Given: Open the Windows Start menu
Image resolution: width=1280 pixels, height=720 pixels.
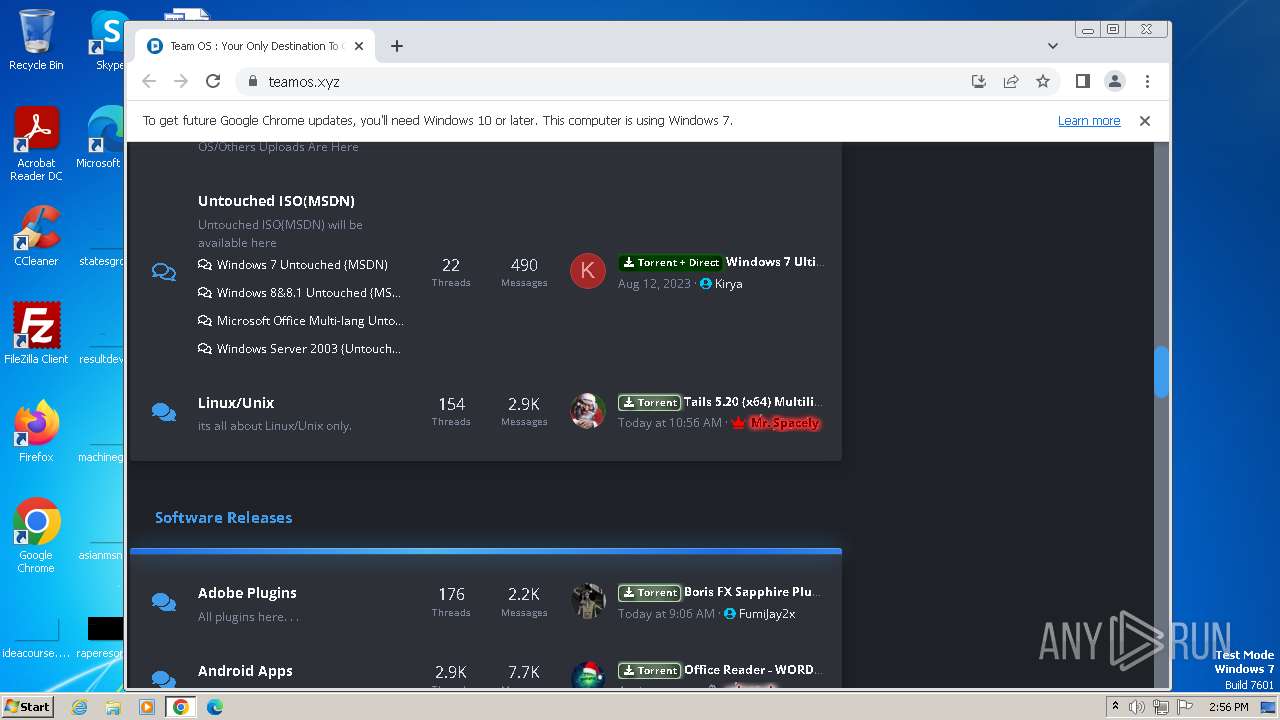Looking at the screenshot, I should tap(27, 706).
